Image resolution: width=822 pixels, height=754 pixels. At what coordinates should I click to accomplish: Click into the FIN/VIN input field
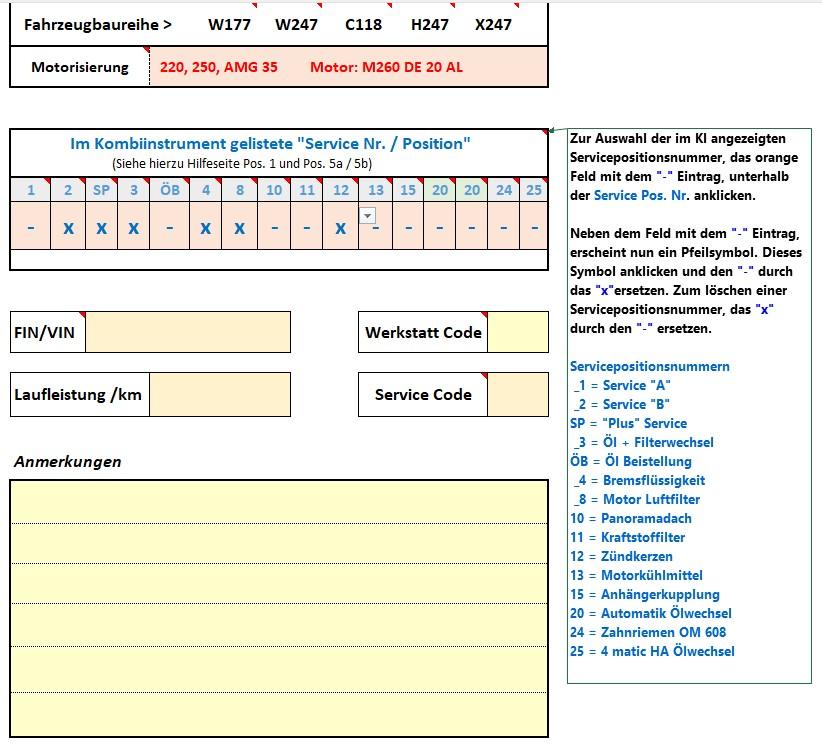[188, 332]
